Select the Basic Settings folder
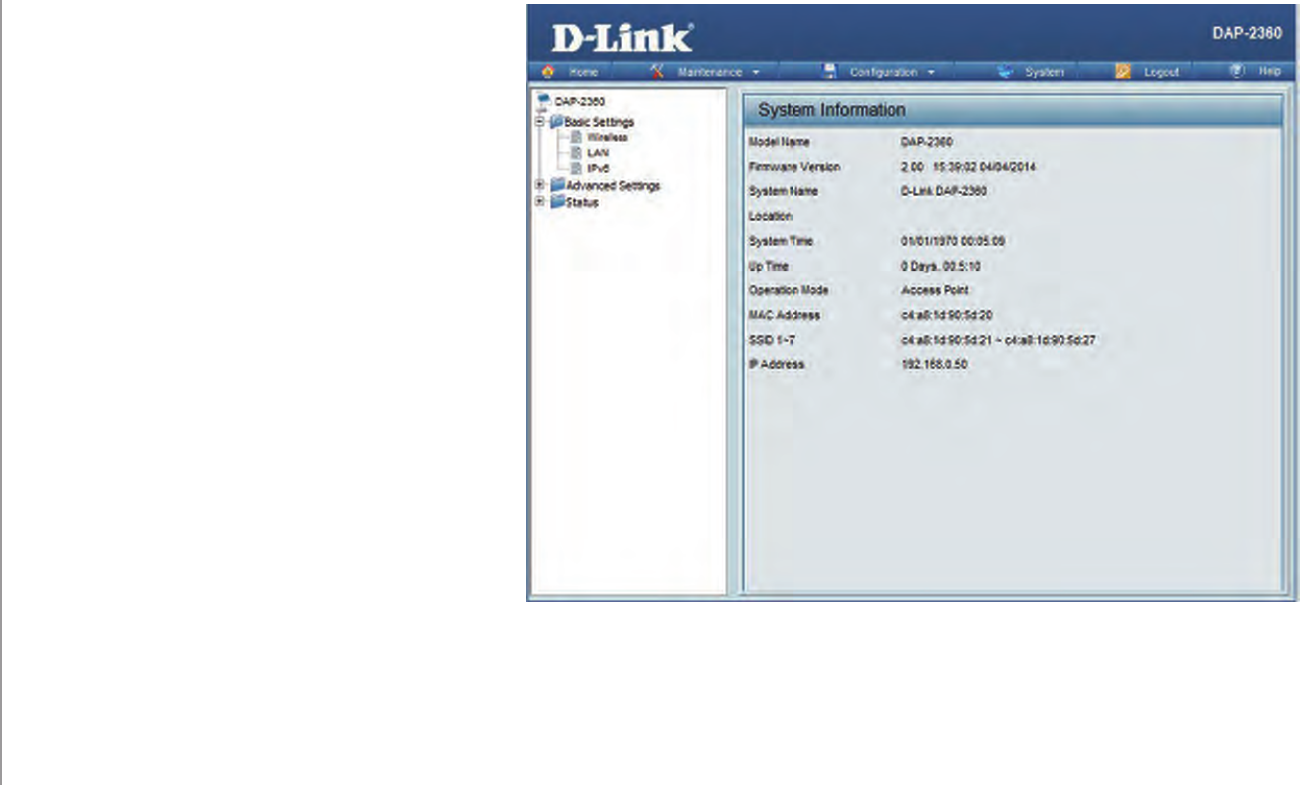The image size is (1300, 785). pyautogui.click(x=591, y=122)
